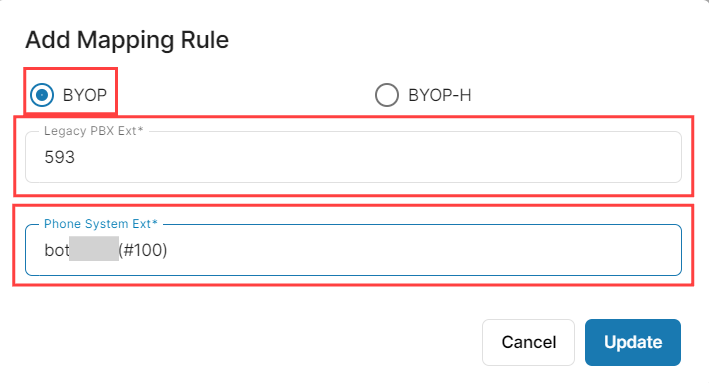Click the empty circle icon beside BYOP-H
Image resolution: width=709 pixels, height=383 pixels.
[x=387, y=95]
